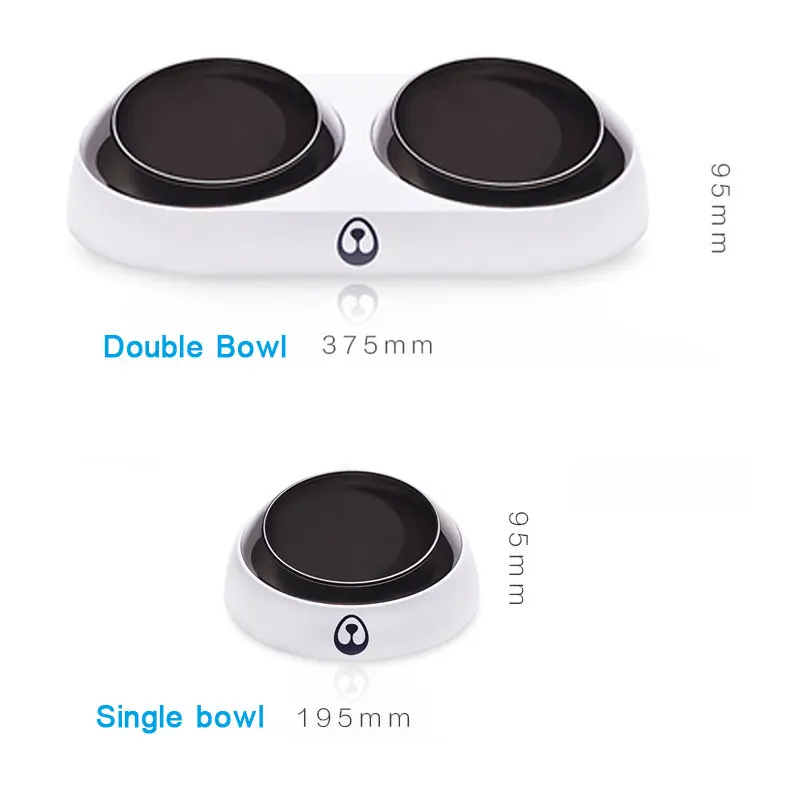Click the panda logo on single bowl

pyautogui.click(x=351, y=634)
